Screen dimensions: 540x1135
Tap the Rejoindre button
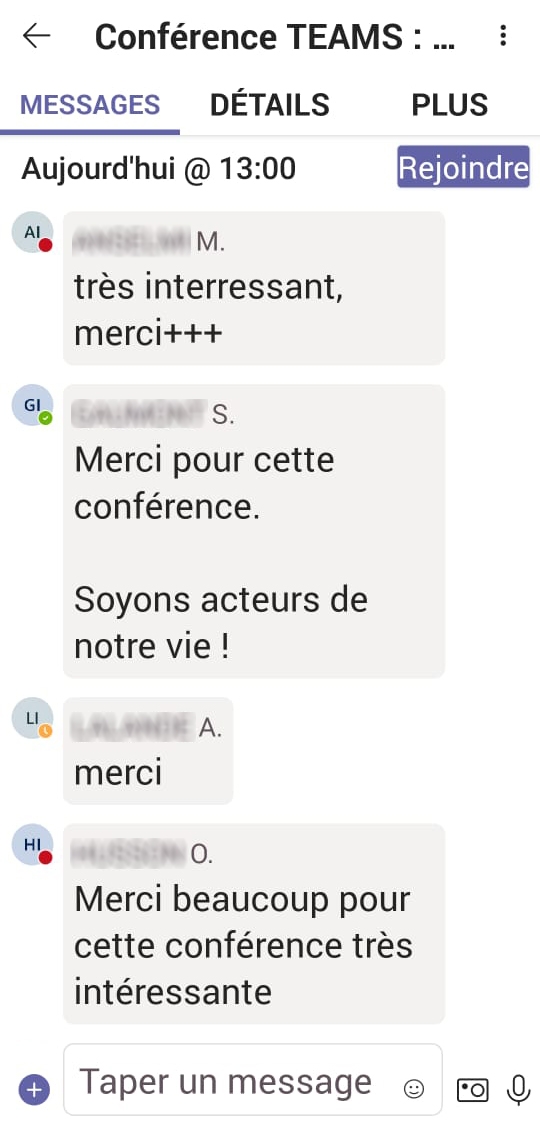pyautogui.click(x=463, y=167)
